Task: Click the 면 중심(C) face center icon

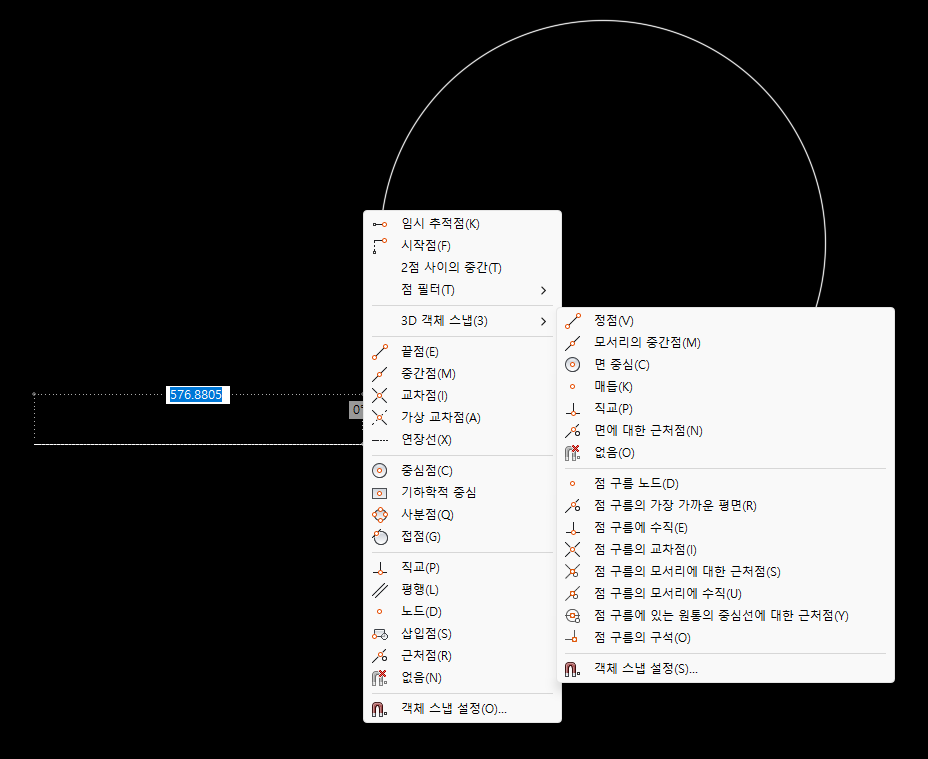Action: (x=573, y=365)
